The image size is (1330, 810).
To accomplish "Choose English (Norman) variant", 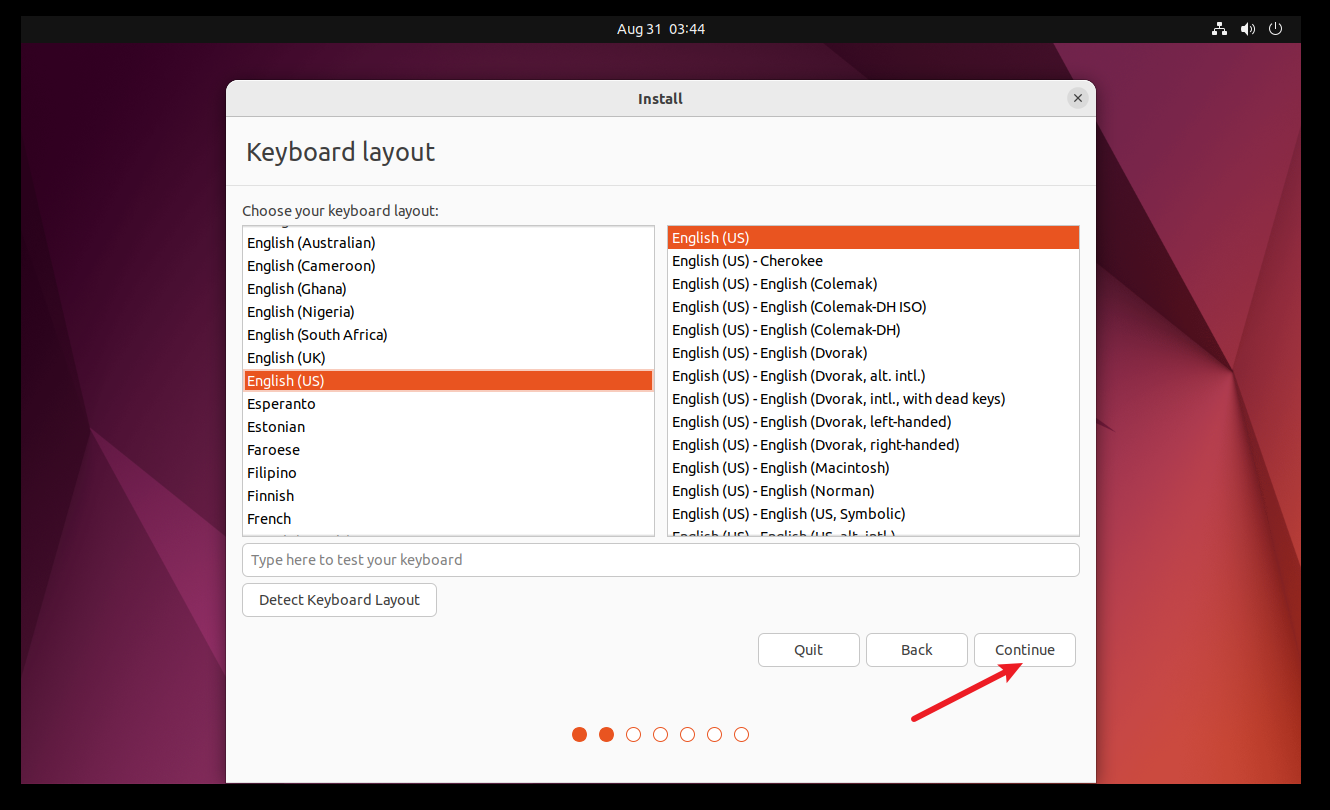I will point(873,491).
